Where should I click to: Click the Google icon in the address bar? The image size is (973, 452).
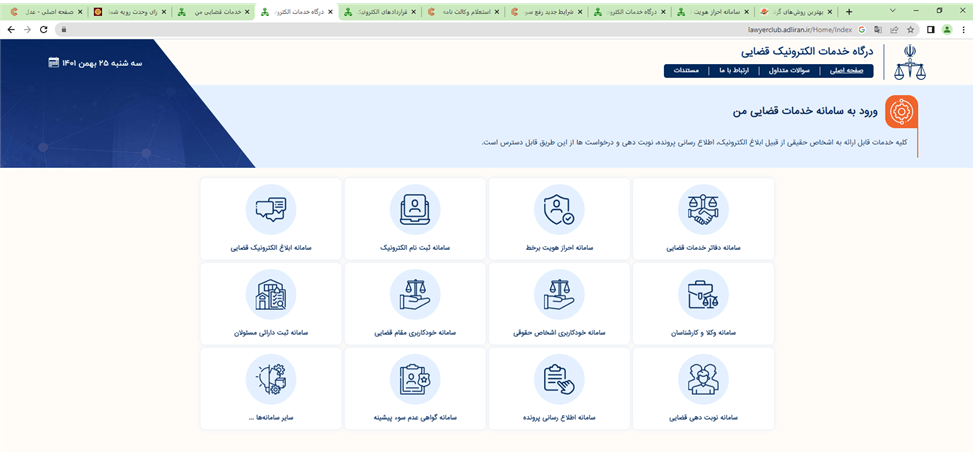tap(862, 29)
